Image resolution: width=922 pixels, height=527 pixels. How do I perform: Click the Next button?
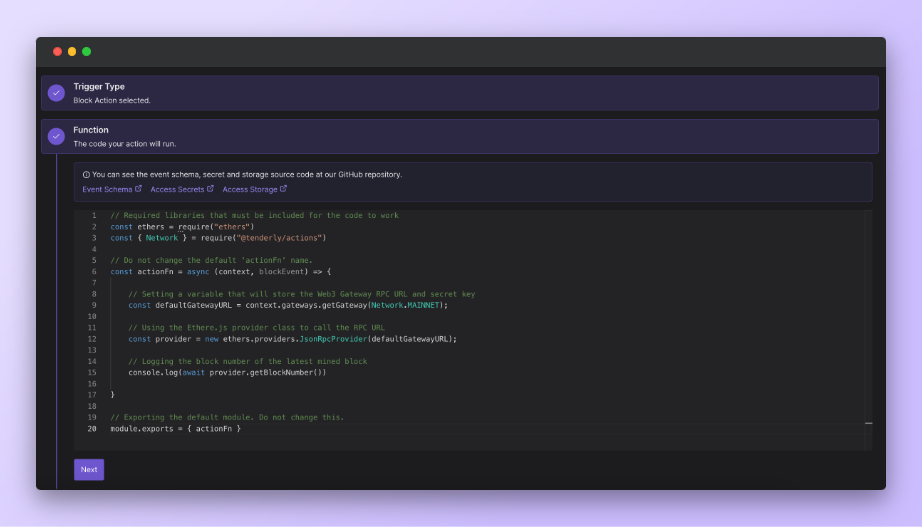pos(89,469)
